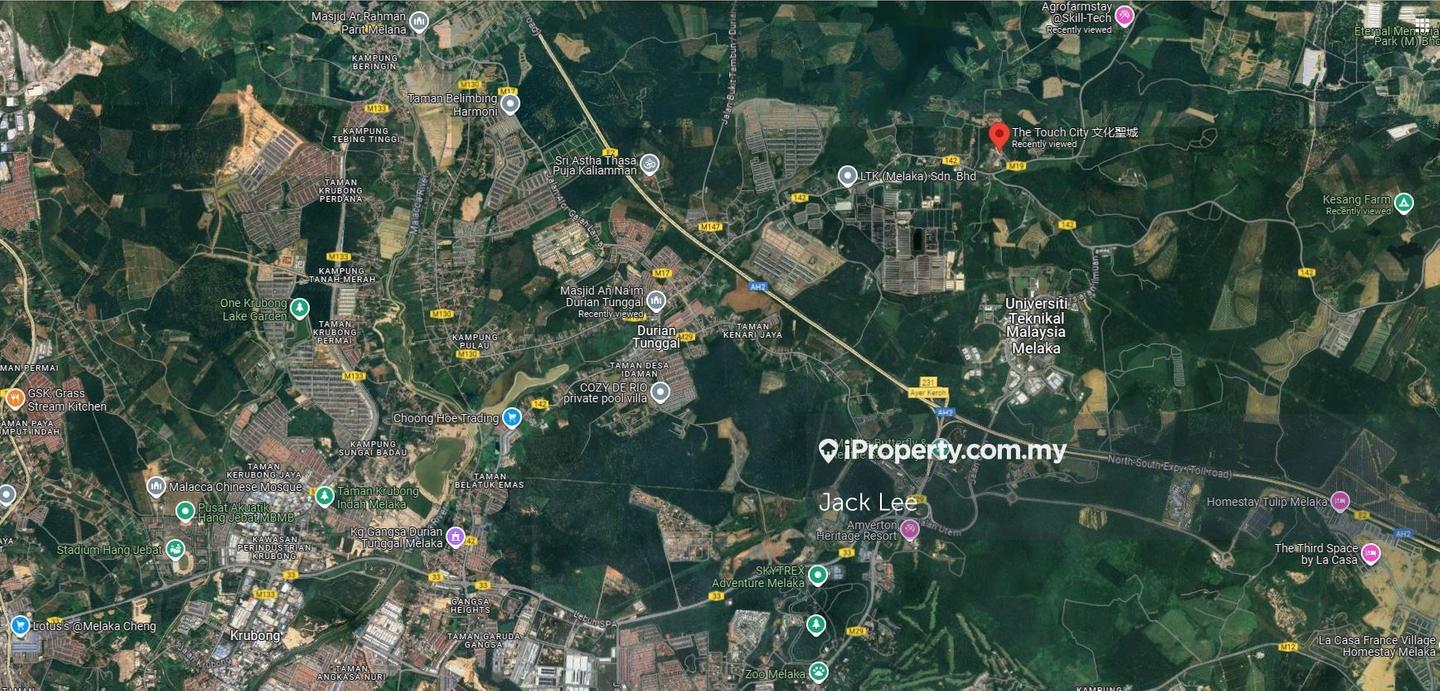Click the Universiti Teknikal Malaysia Melaka label

tap(1035, 325)
